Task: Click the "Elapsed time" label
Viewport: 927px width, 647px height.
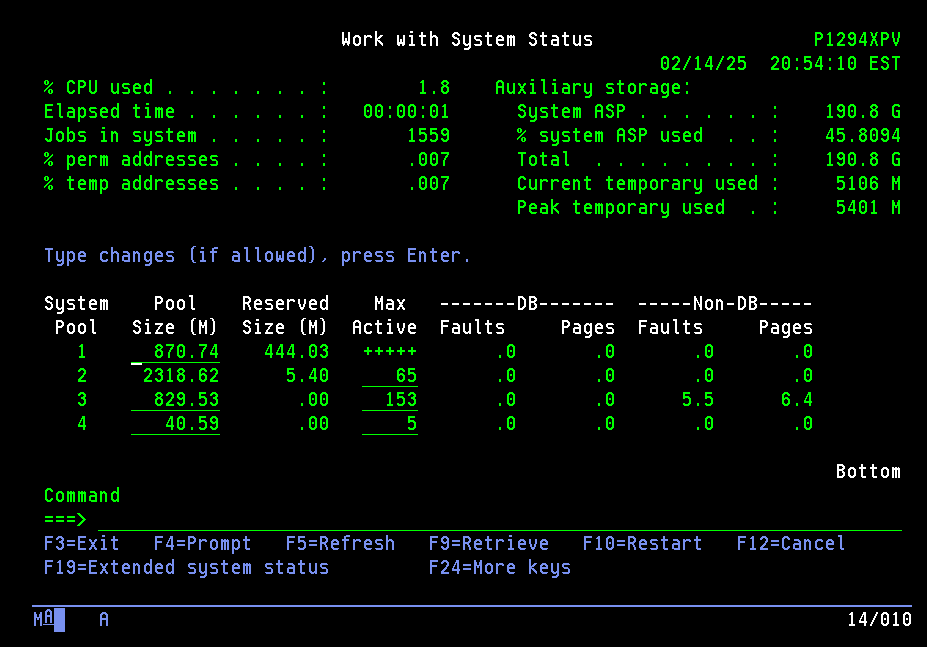Action: pos(109,112)
